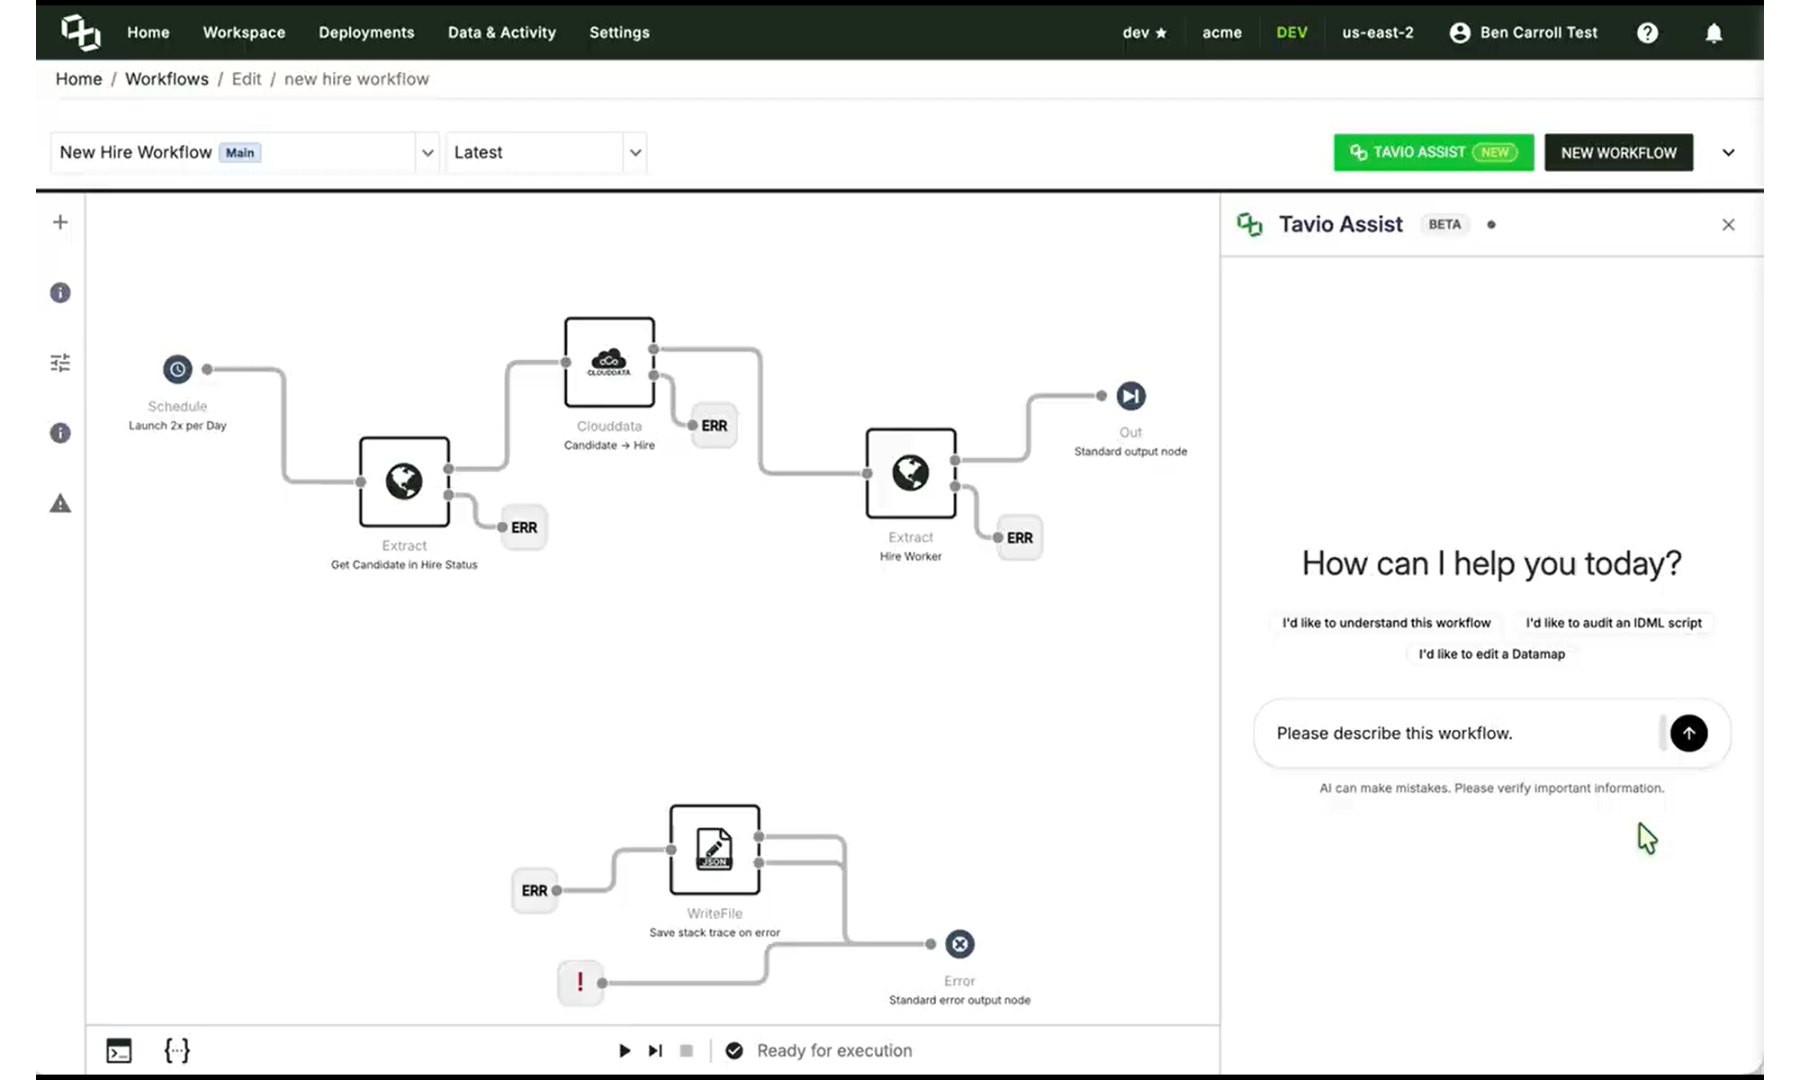Open the Workspace menu
1800x1080 pixels.
pos(244,33)
